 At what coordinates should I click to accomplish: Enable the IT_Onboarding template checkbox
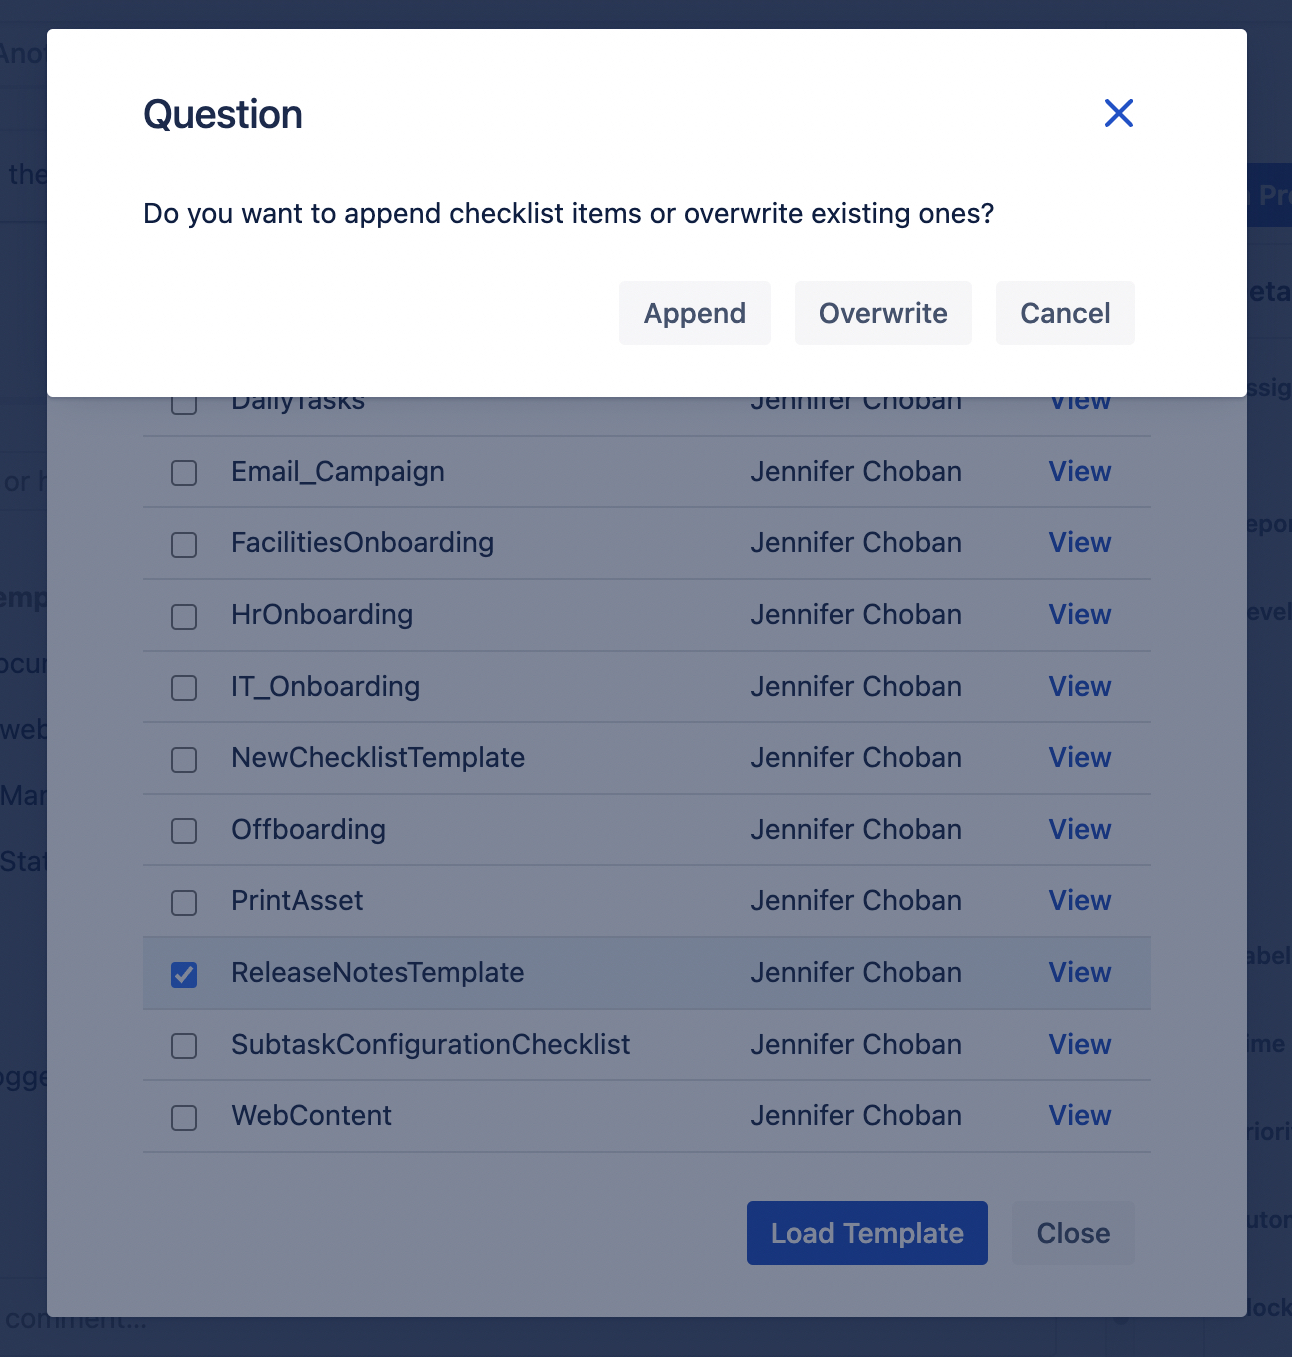pyautogui.click(x=184, y=688)
